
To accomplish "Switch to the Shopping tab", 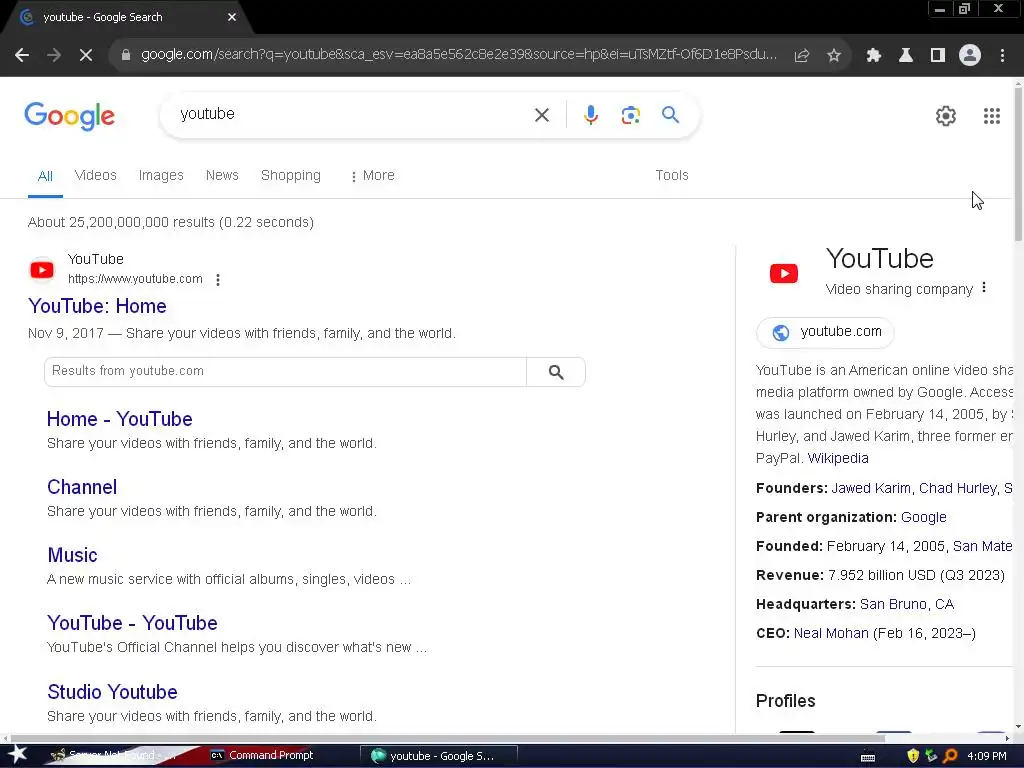I will 291,176.
